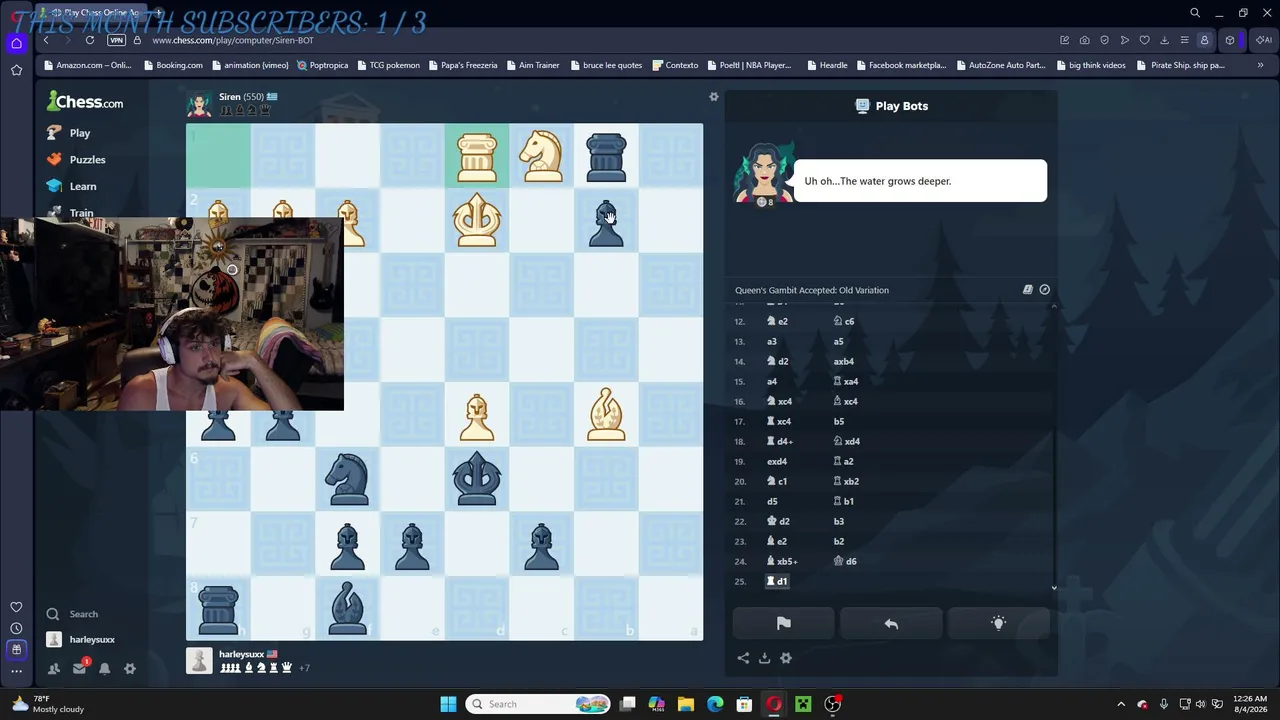Image resolution: width=1280 pixels, height=720 pixels.
Task: Toggle the VPN badge in address bar
Action: point(117,40)
